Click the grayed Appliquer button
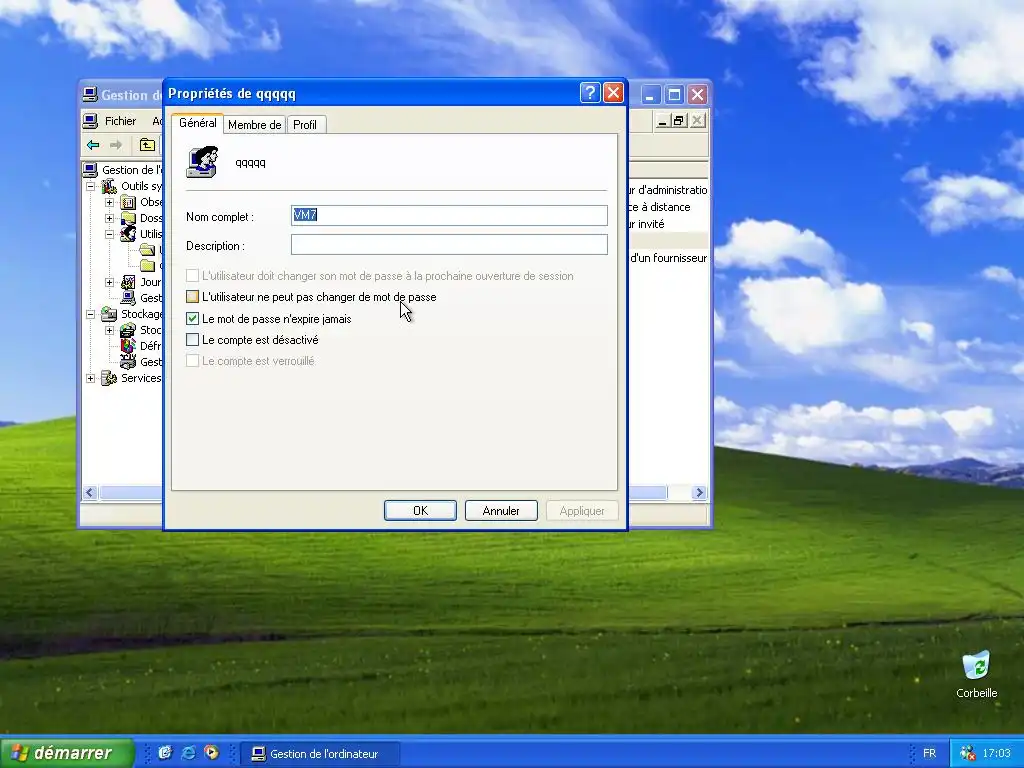 pos(582,511)
